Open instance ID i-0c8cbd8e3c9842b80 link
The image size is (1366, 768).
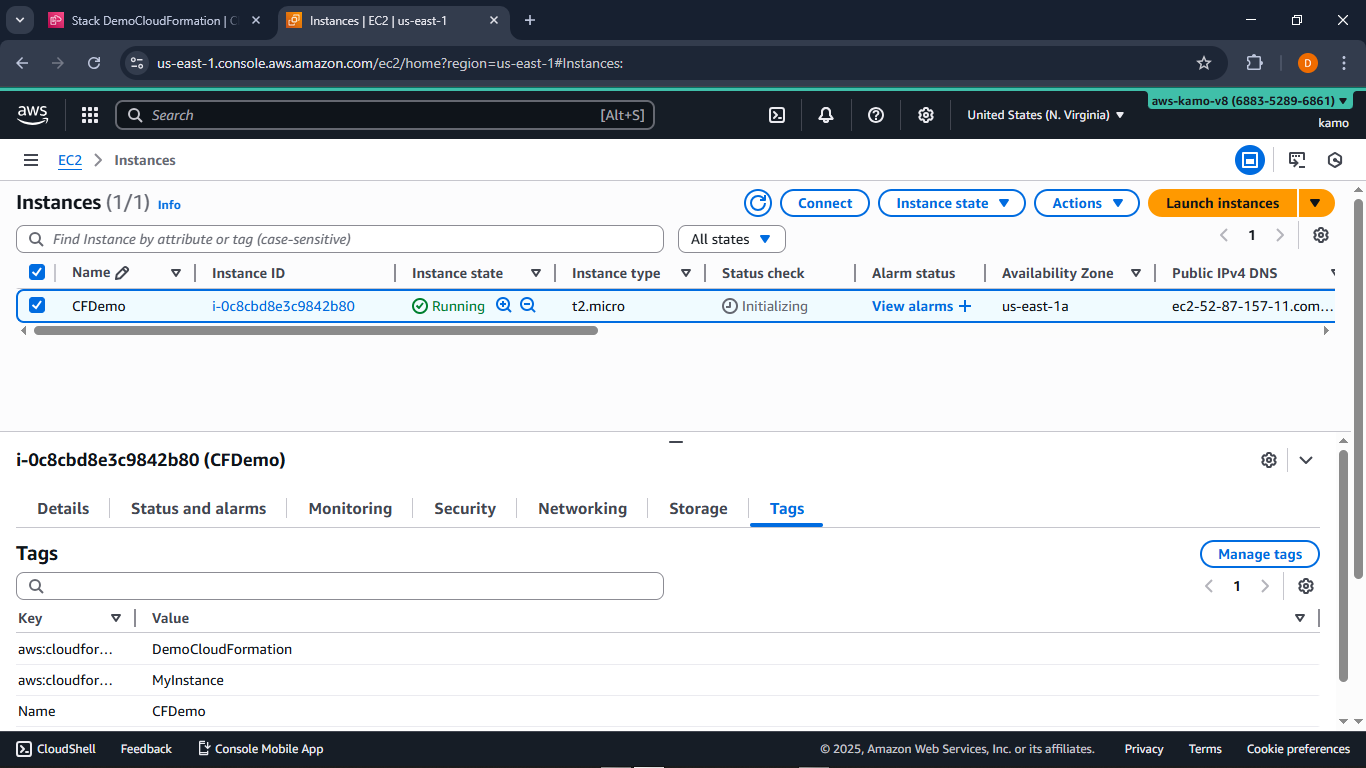click(x=283, y=306)
